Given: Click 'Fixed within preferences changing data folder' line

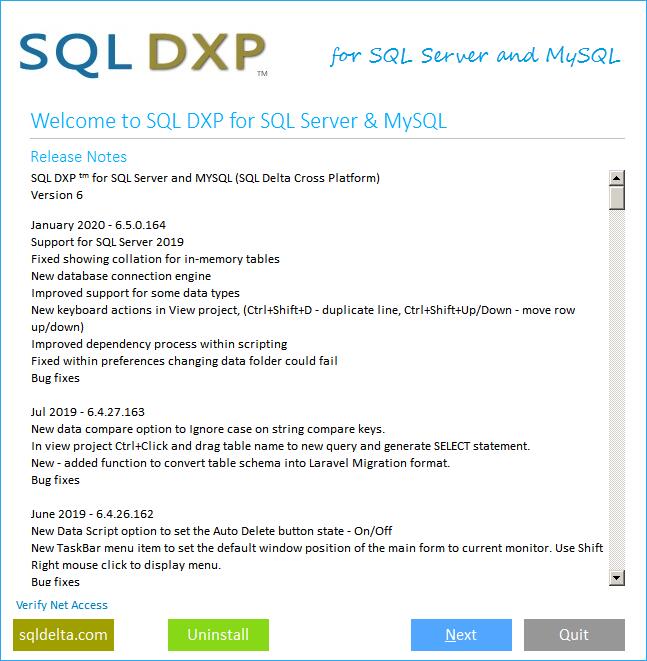Looking at the screenshot, I should point(184,361).
